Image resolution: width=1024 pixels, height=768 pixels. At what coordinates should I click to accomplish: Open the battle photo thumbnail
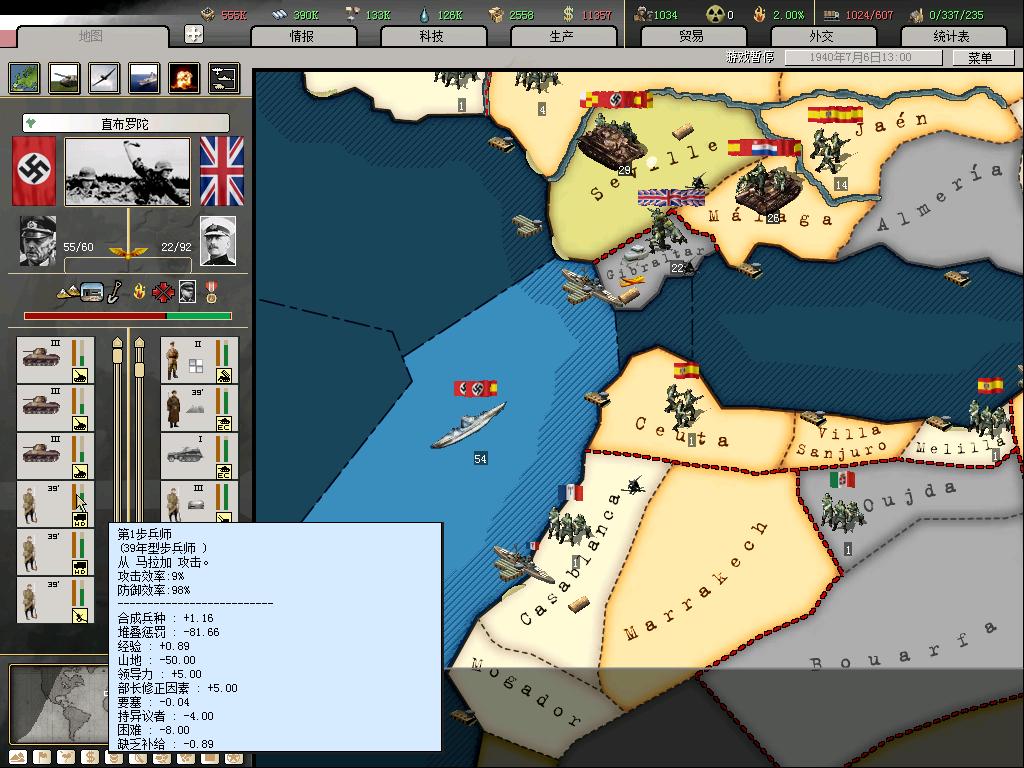127,171
